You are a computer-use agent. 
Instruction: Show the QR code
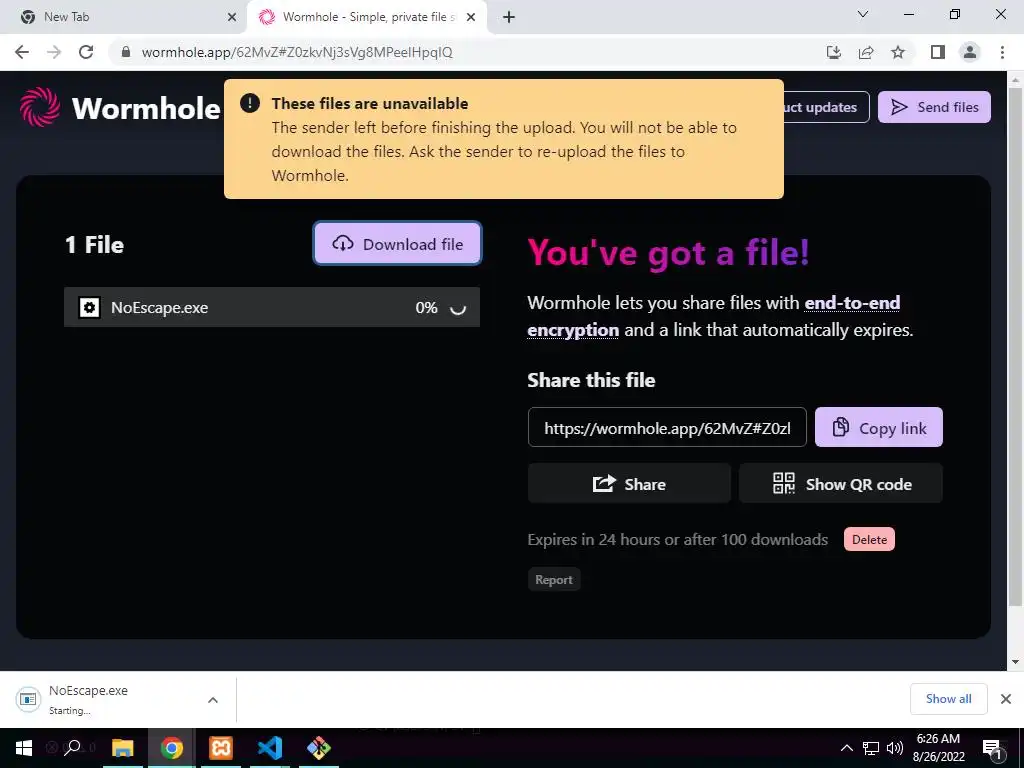(840, 484)
